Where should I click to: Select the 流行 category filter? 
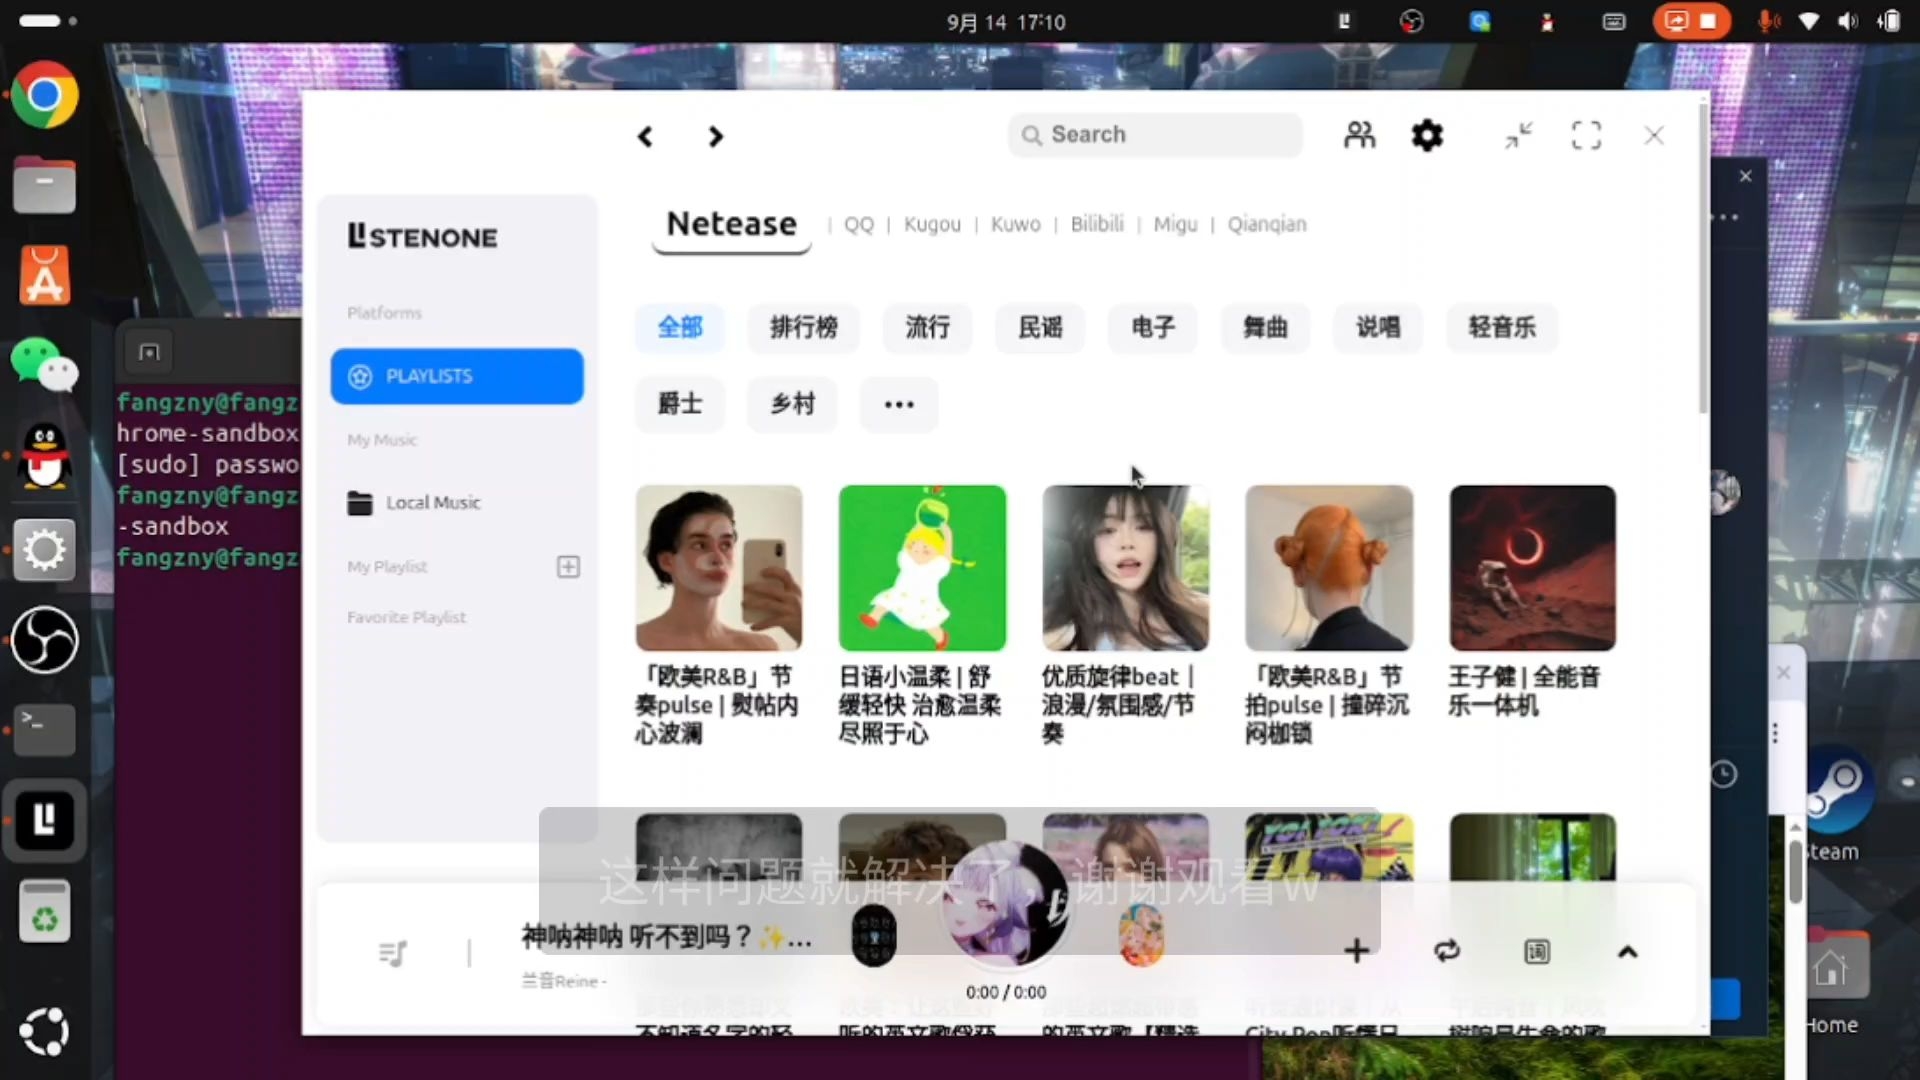pos(927,327)
